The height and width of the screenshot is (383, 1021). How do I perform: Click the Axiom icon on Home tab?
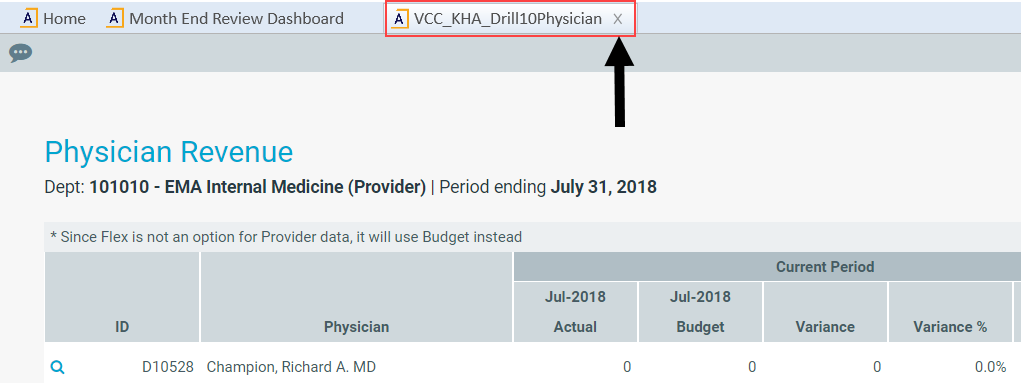click(x=29, y=18)
